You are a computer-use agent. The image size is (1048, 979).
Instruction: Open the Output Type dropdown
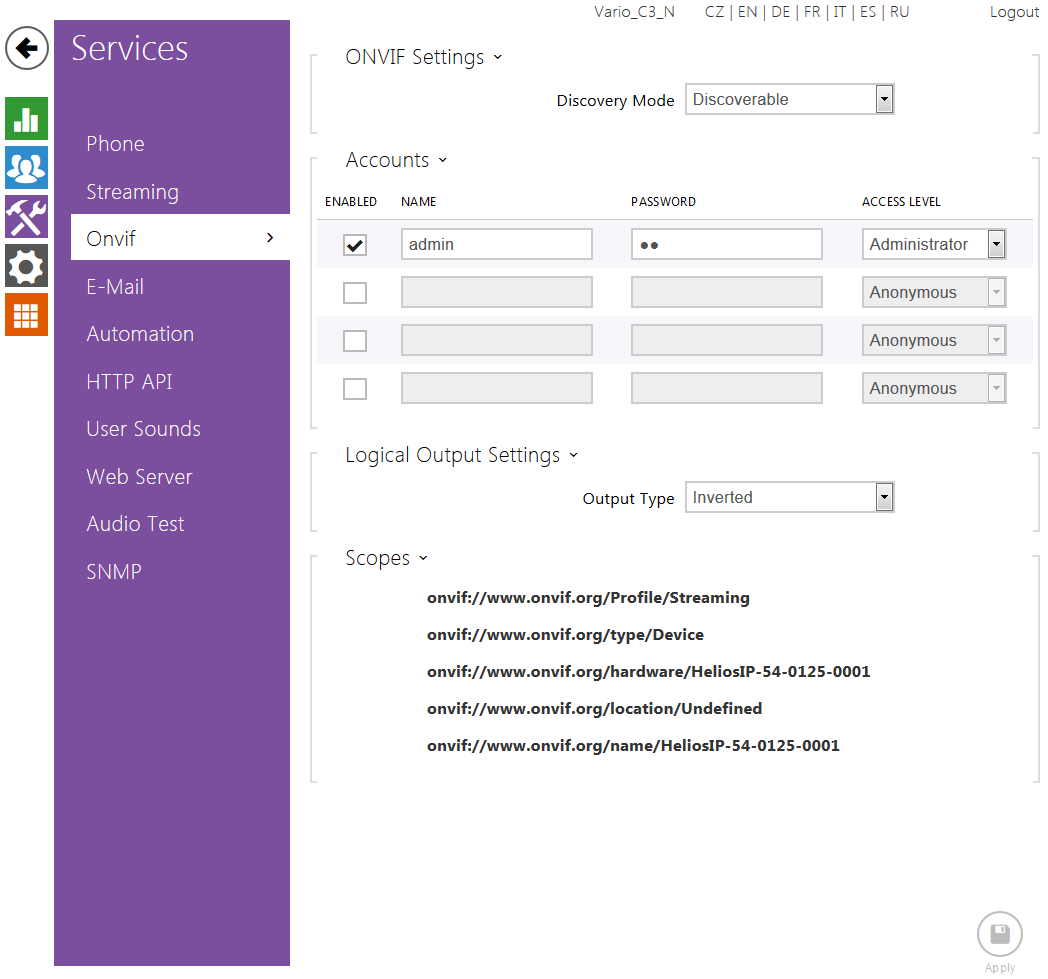point(789,497)
